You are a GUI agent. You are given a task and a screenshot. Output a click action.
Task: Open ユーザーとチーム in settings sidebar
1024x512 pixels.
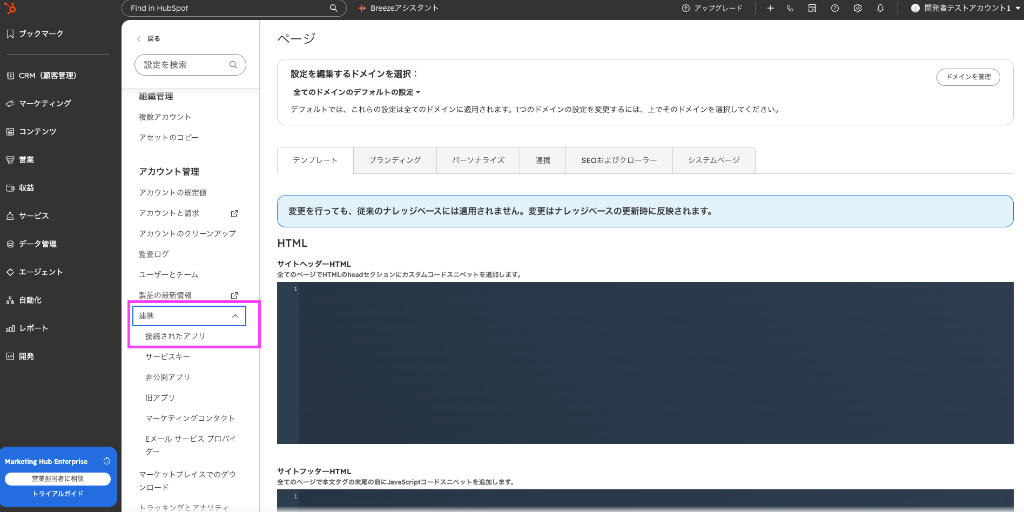point(168,275)
